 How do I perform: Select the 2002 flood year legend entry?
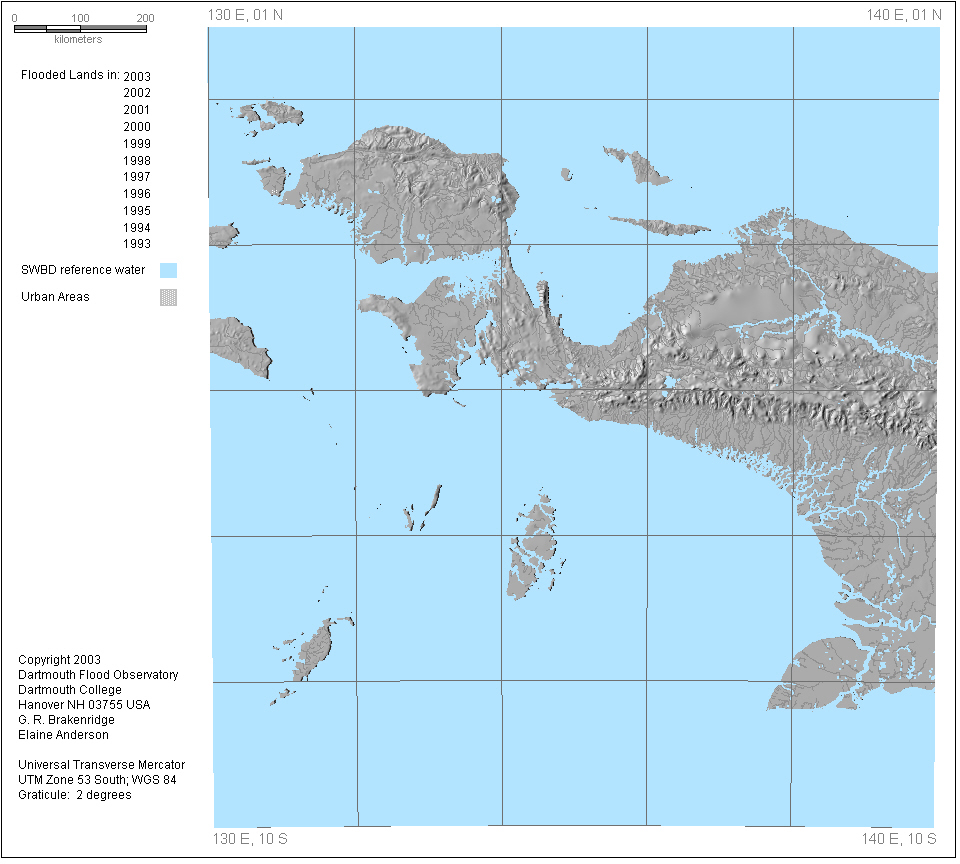(137, 93)
